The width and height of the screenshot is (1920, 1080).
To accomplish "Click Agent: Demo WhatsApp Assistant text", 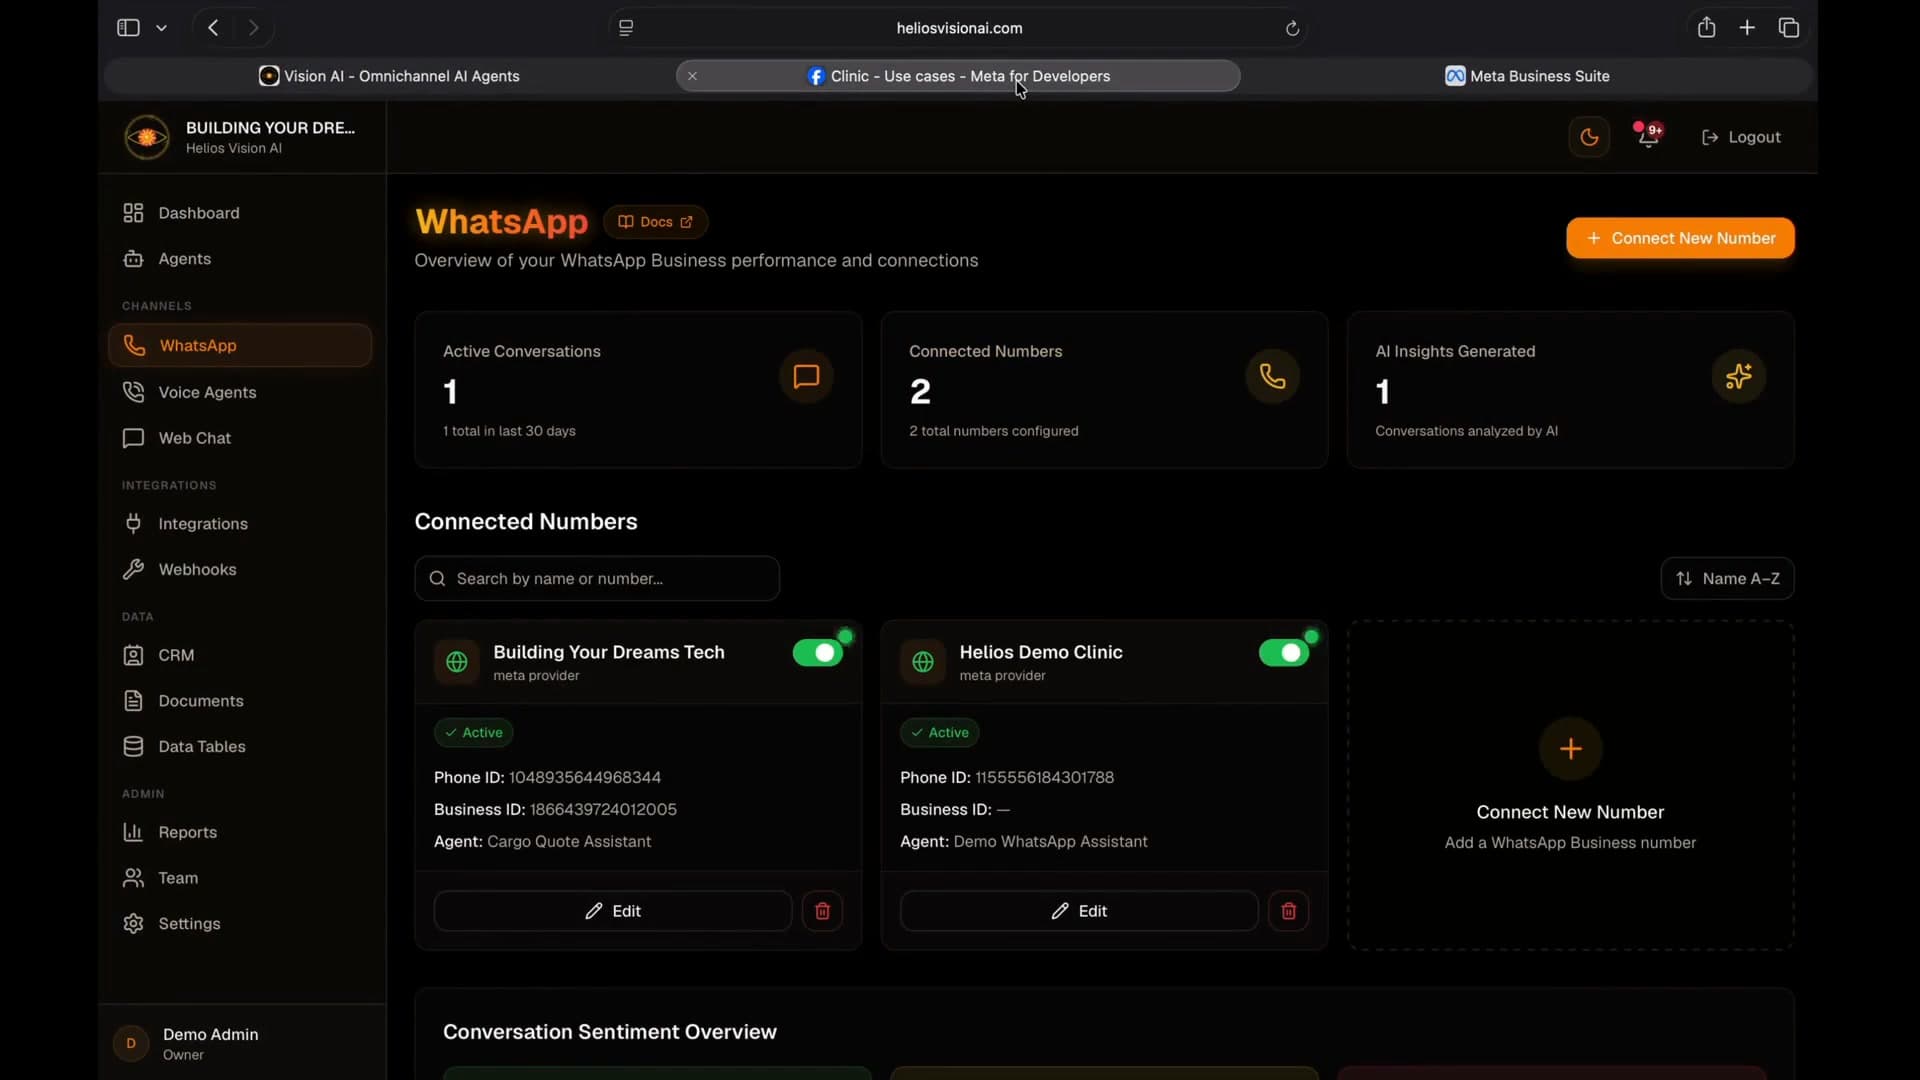I will click(x=1024, y=842).
